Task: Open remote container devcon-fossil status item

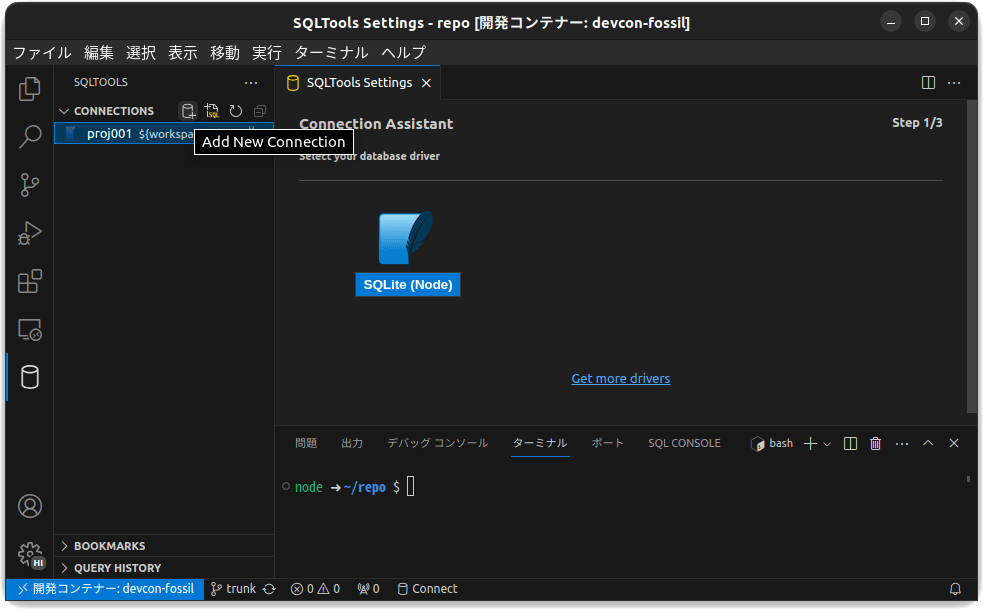Action: point(105,589)
